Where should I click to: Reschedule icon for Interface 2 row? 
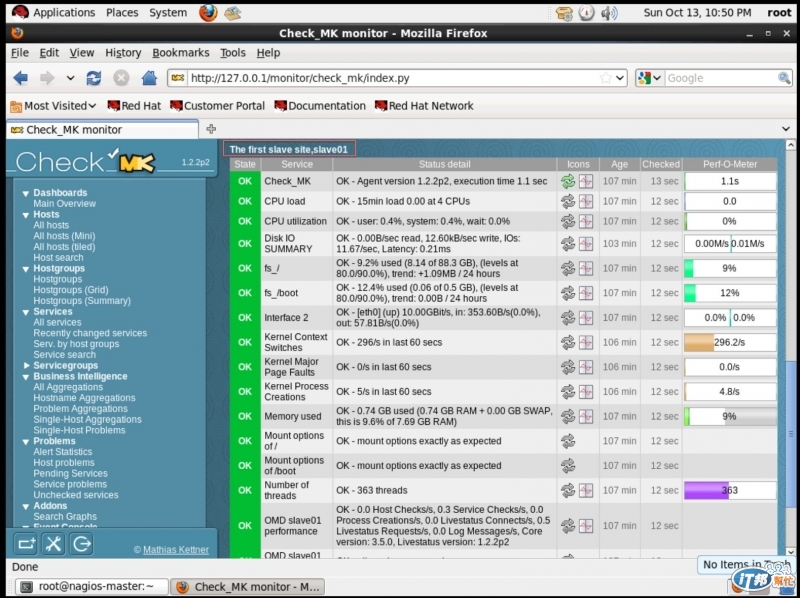(568, 317)
